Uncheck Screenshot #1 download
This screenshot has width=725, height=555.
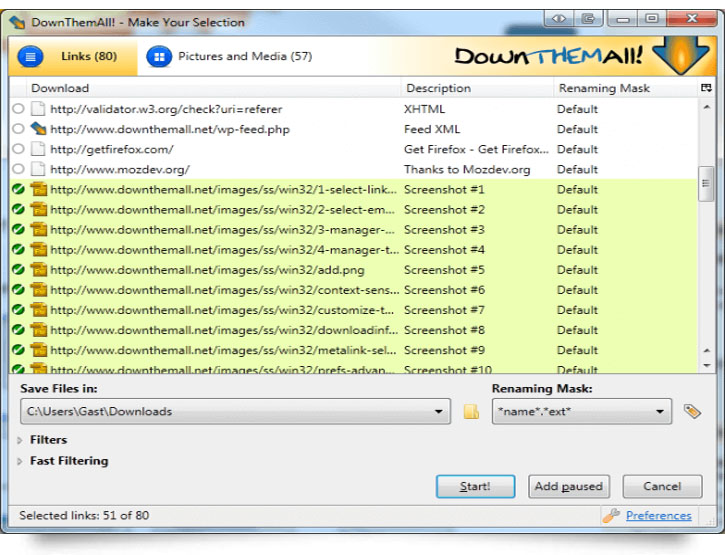(x=18, y=189)
